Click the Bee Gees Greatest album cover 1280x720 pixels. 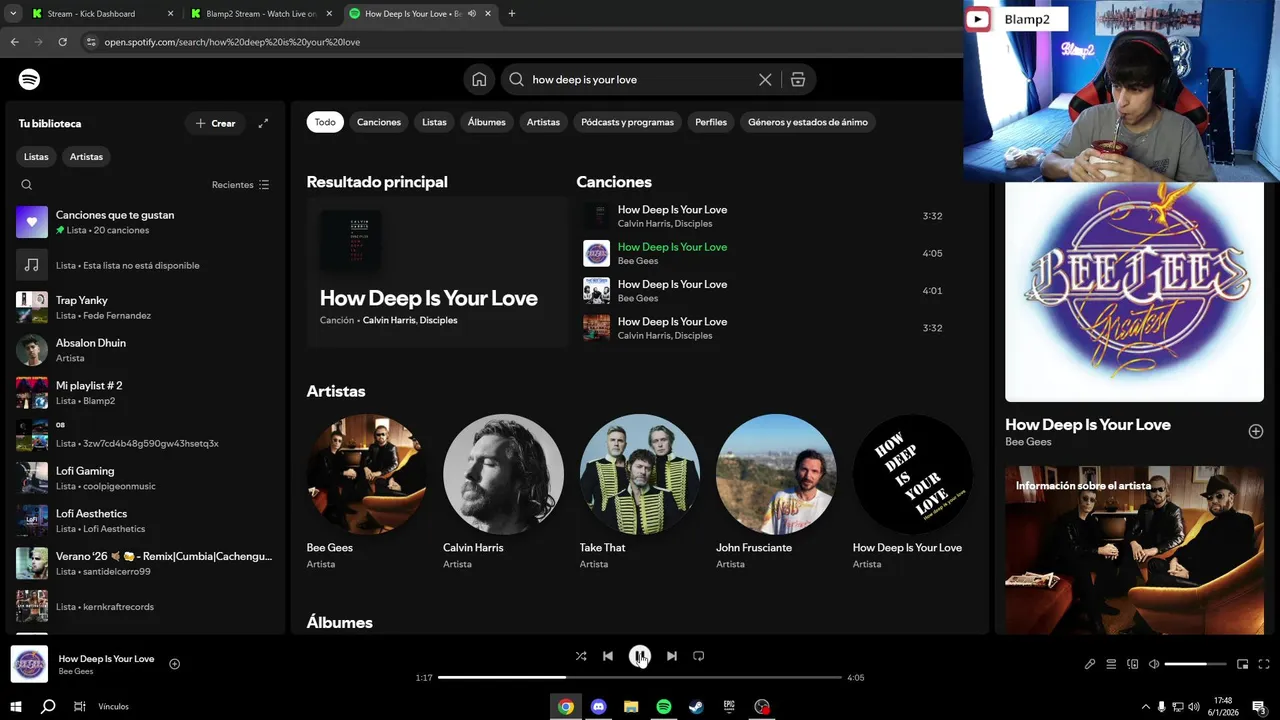coord(1134,291)
